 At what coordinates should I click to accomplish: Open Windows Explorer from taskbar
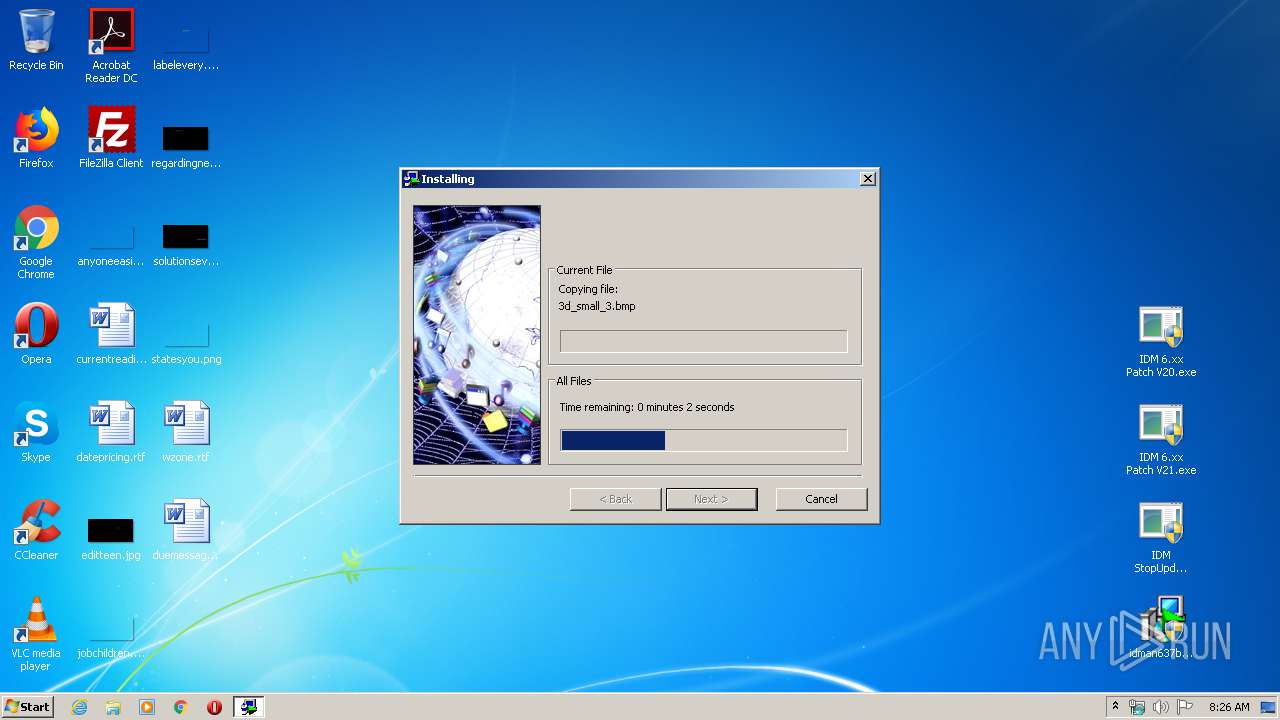(113, 707)
